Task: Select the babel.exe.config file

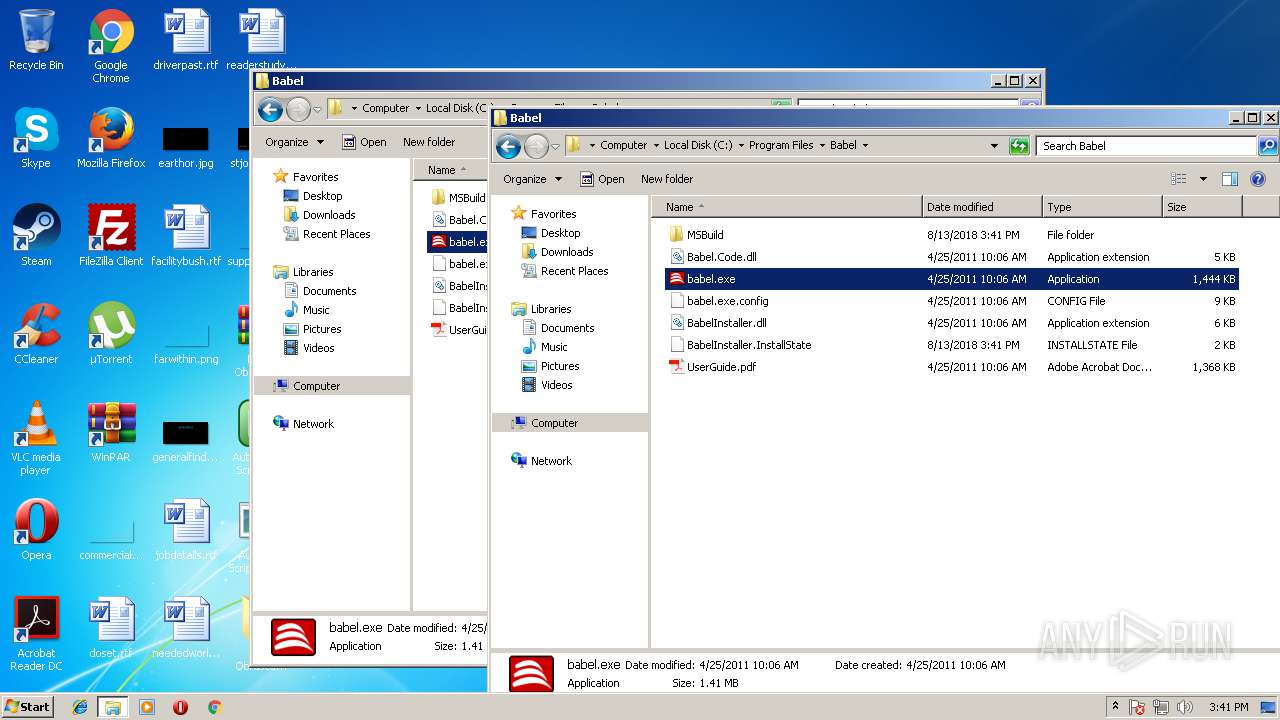Action: (951, 301)
